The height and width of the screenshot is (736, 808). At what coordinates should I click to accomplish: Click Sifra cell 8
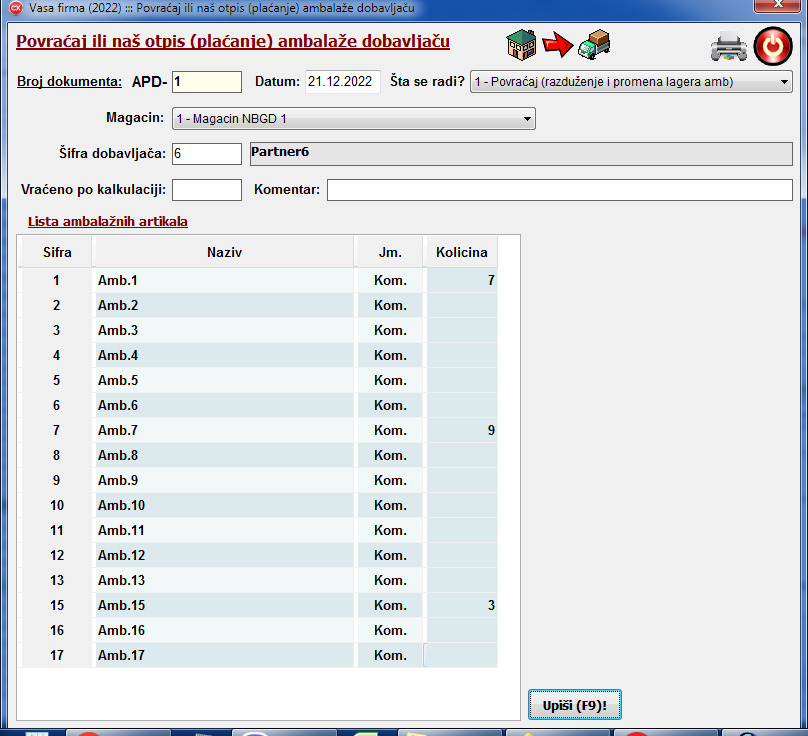point(57,456)
